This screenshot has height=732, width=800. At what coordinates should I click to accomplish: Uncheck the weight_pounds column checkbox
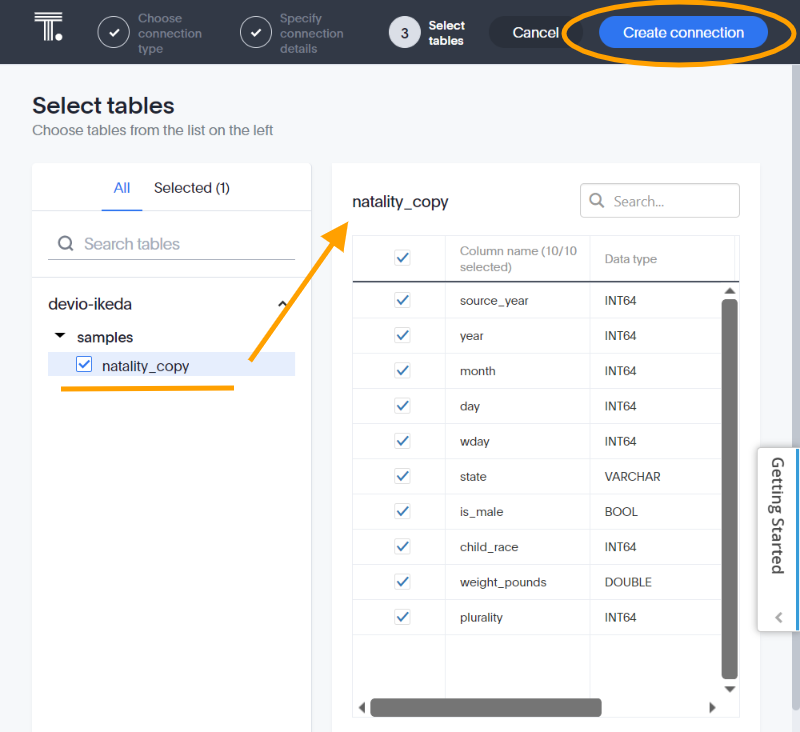coord(402,582)
